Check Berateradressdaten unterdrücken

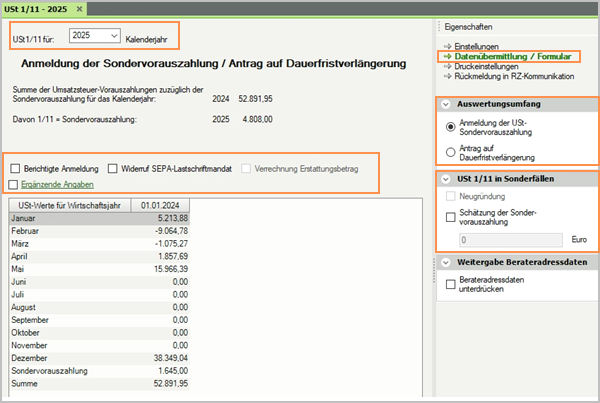click(450, 284)
